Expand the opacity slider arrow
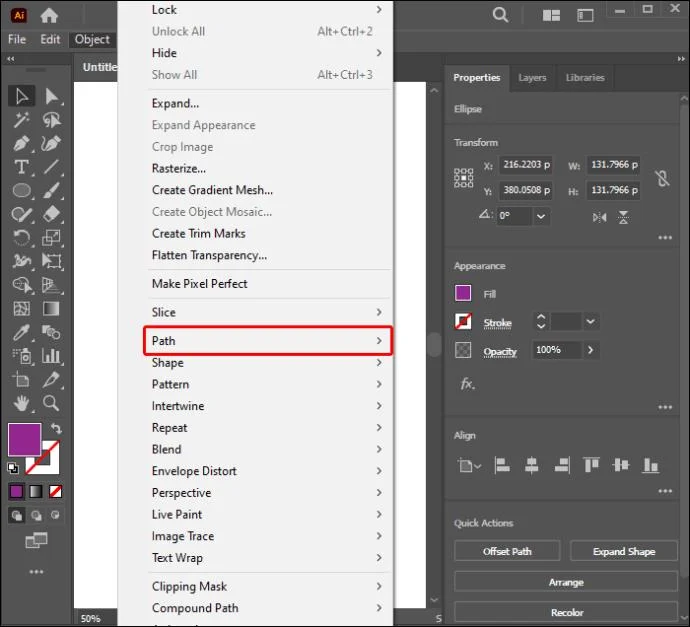This screenshot has height=627, width=690. tap(591, 350)
